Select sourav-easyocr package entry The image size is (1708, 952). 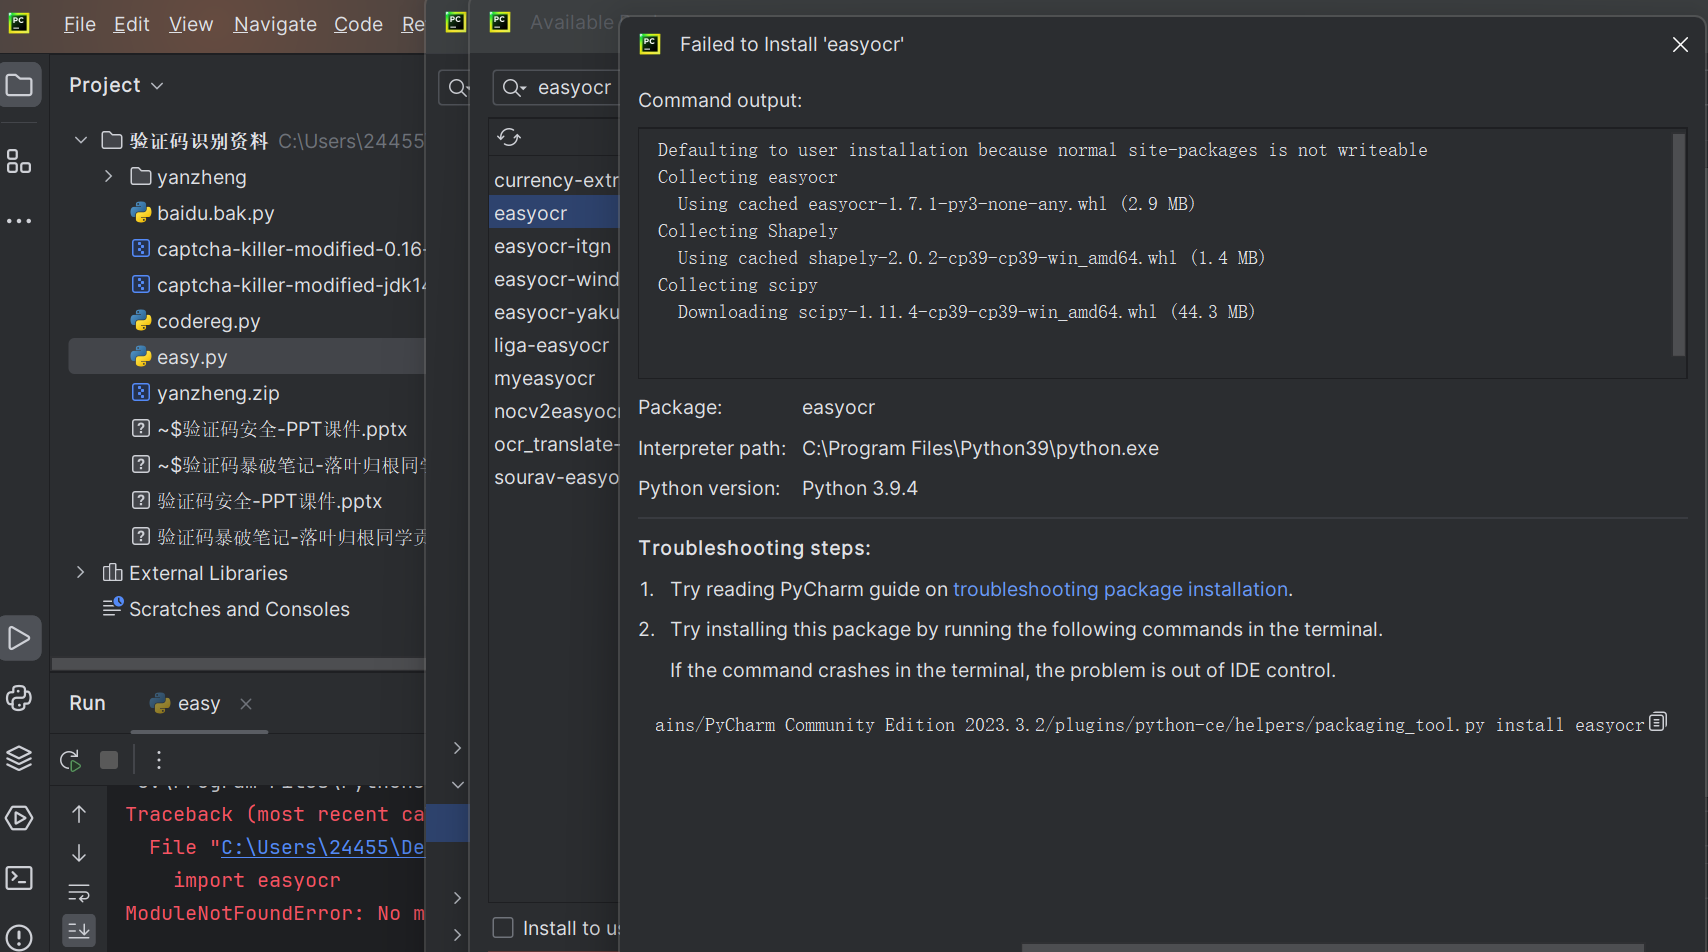click(x=554, y=477)
